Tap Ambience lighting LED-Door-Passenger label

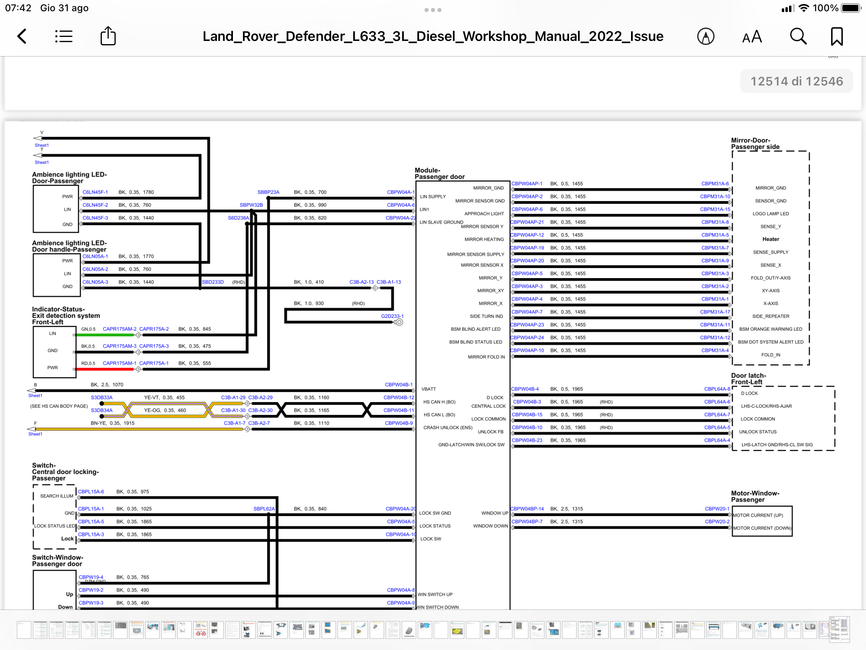(70, 178)
